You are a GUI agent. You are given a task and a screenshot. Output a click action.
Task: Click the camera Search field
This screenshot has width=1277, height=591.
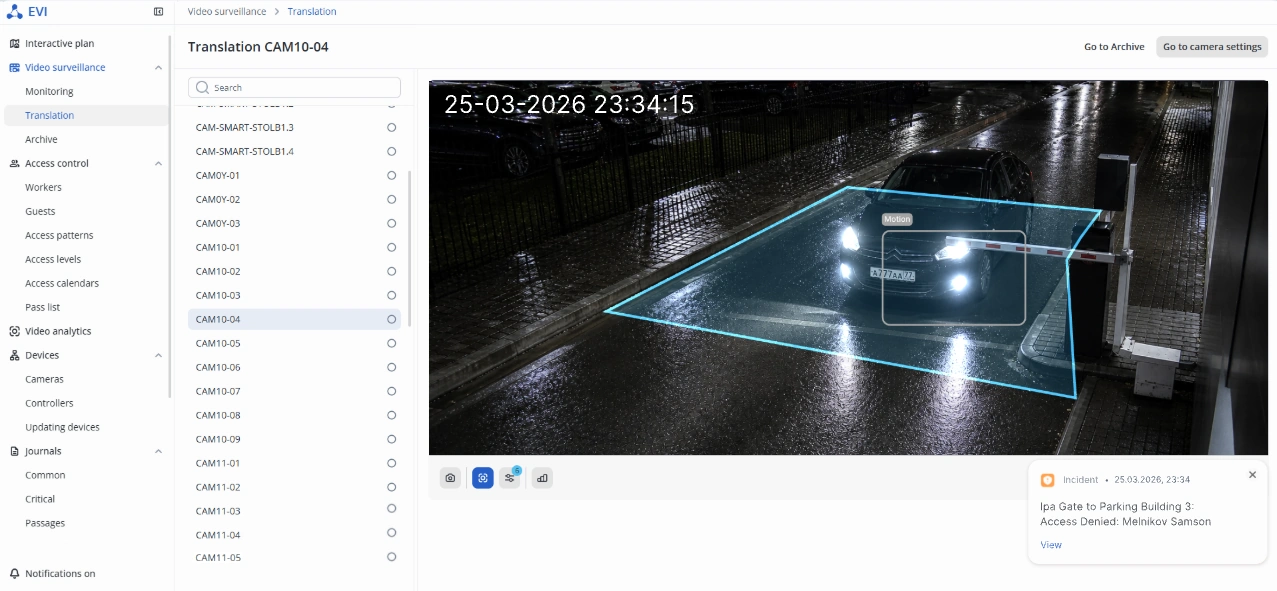294,88
